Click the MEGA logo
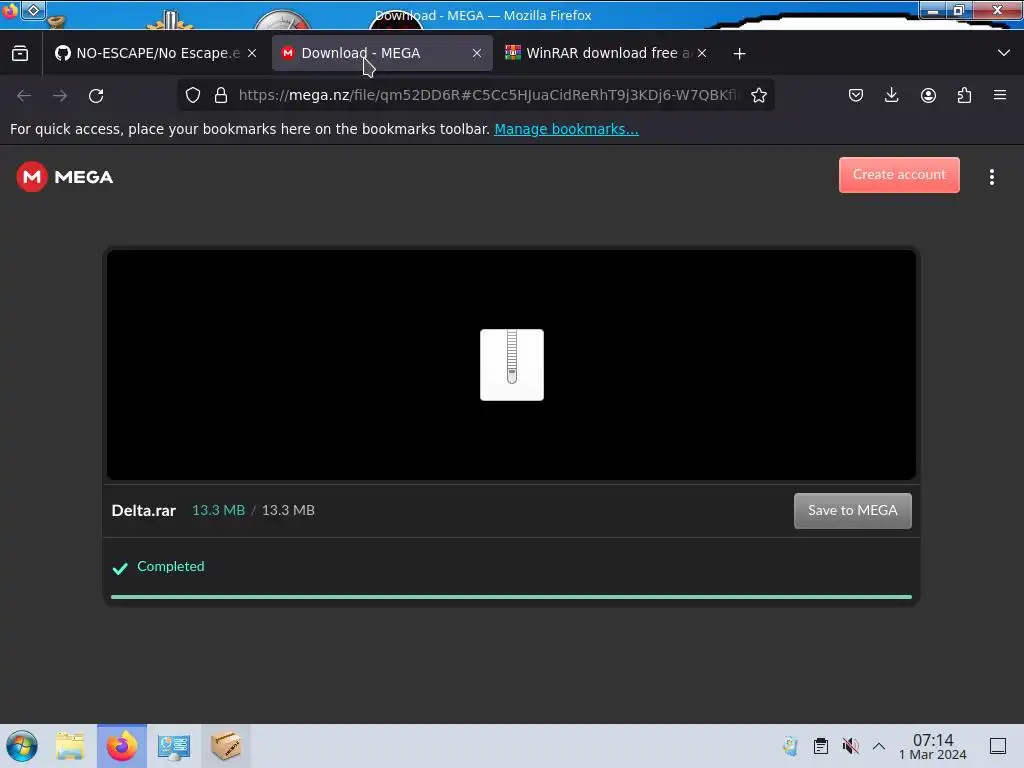The image size is (1024, 768). click(x=65, y=177)
